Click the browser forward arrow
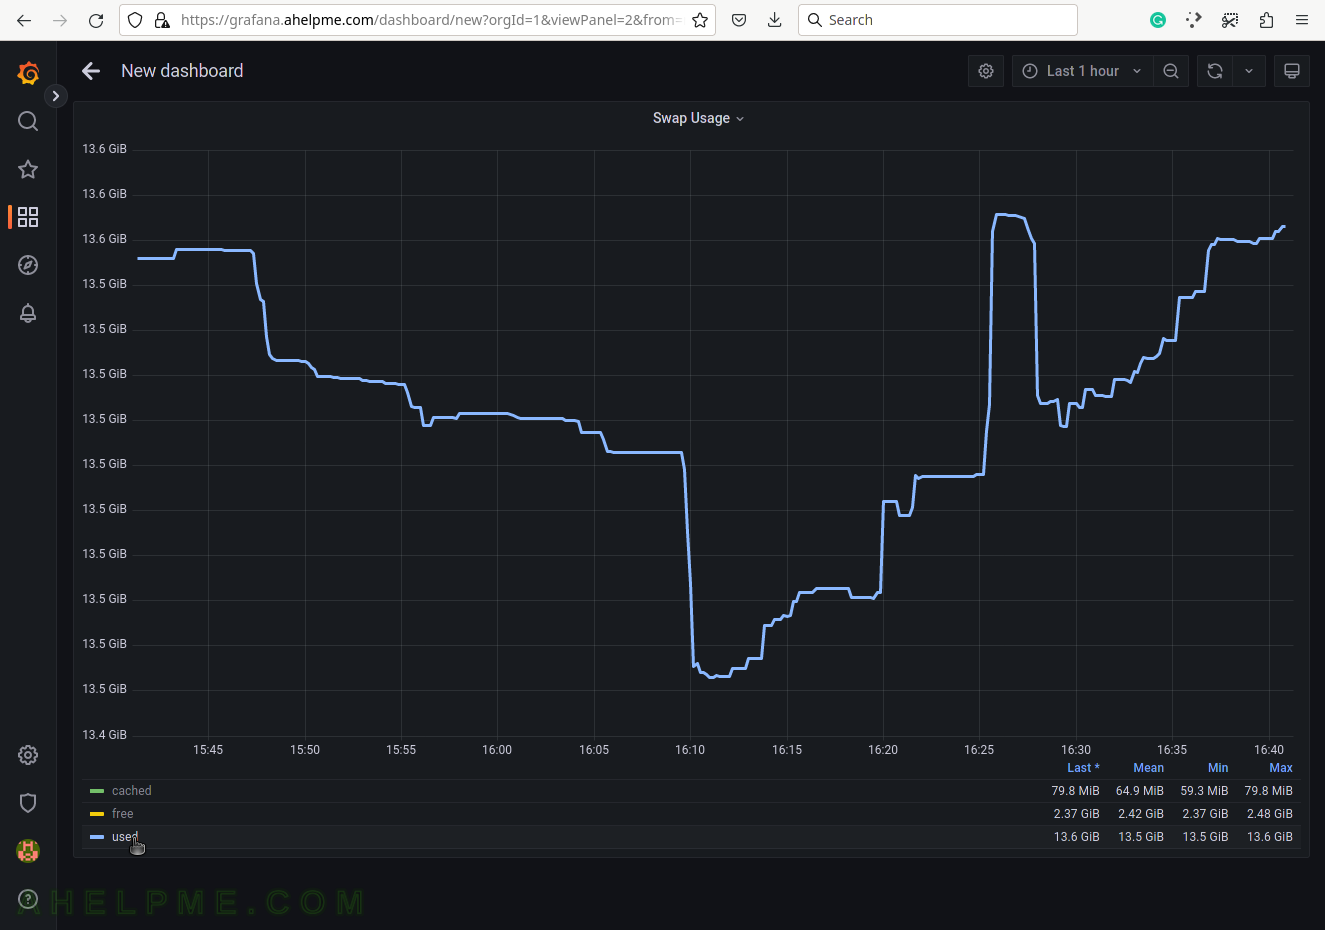This screenshot has width=1325, height=930. click(x=60, y=20)
